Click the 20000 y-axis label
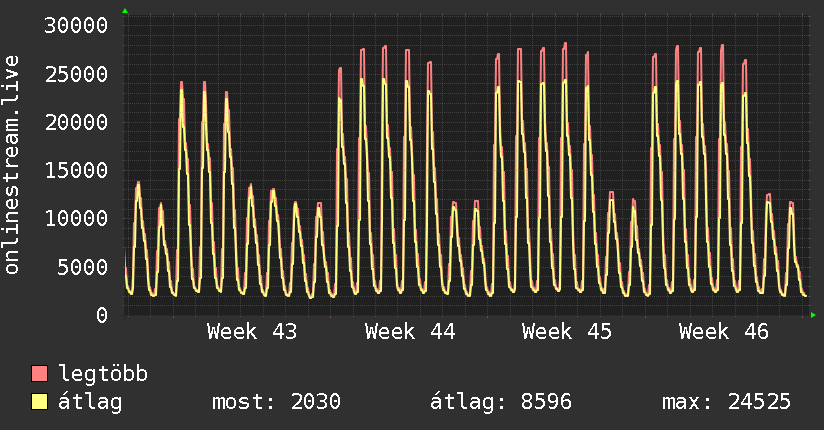The width and height of the screenshot is (824, 430). pos(76,122)
